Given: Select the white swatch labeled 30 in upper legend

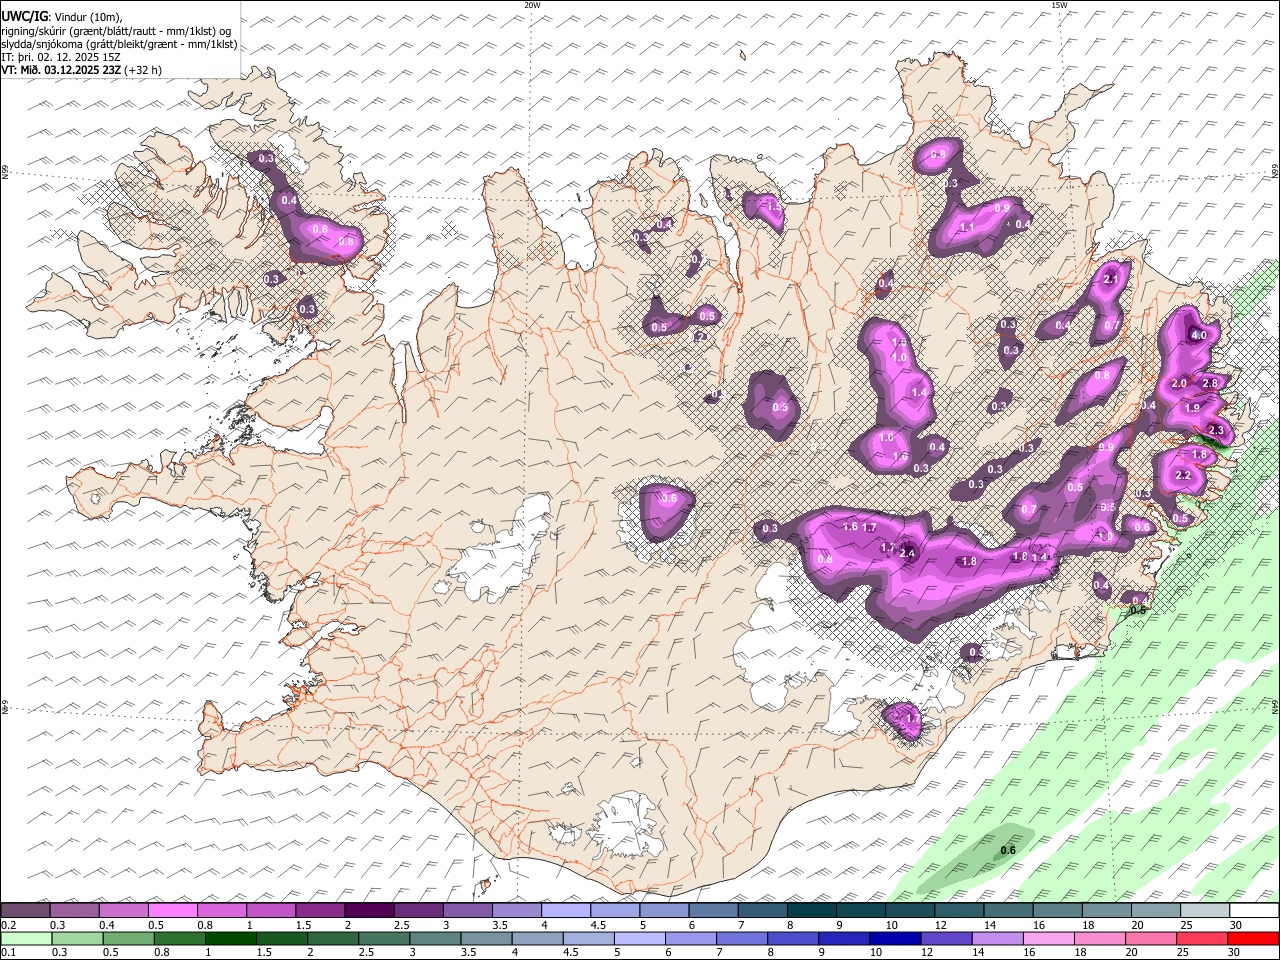Looking at the screenshot, I should pyautogui.click(x=1254, y=910).
